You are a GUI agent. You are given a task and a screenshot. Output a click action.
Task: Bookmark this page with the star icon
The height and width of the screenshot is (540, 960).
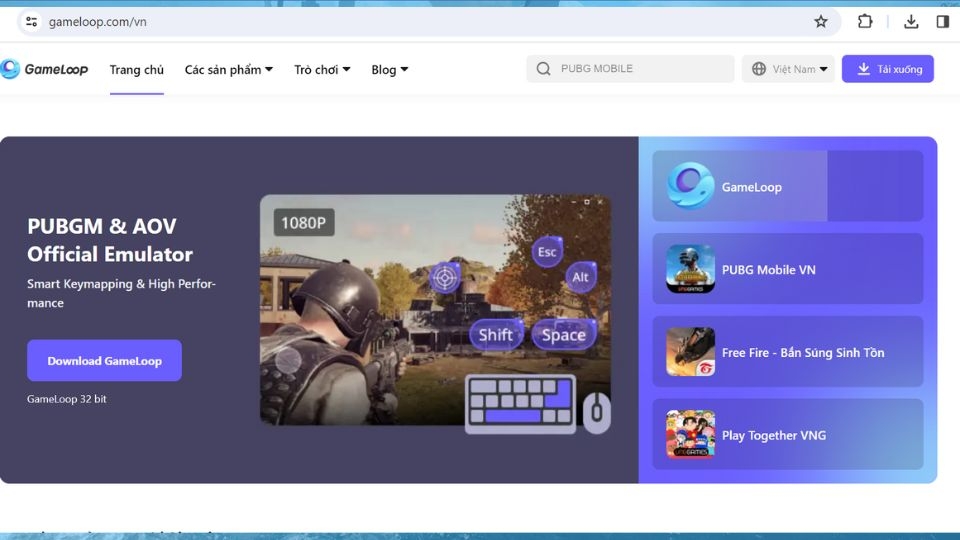point(820,22)
